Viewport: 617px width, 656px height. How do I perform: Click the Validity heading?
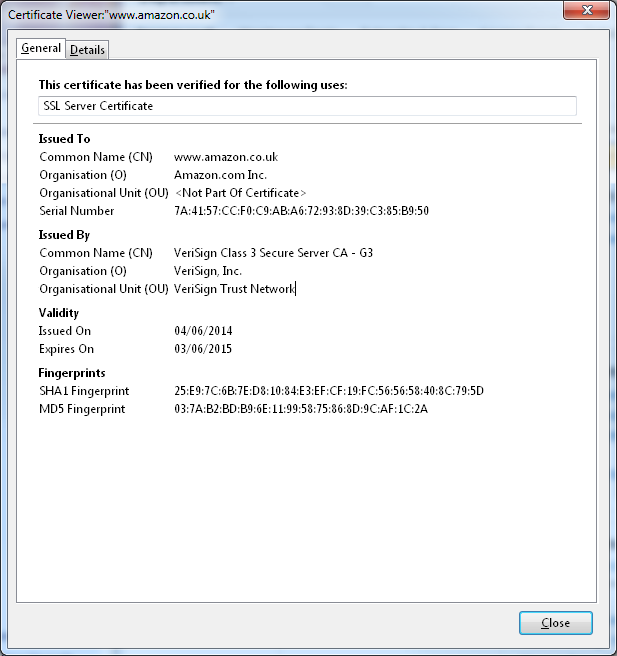pos(59,313)
